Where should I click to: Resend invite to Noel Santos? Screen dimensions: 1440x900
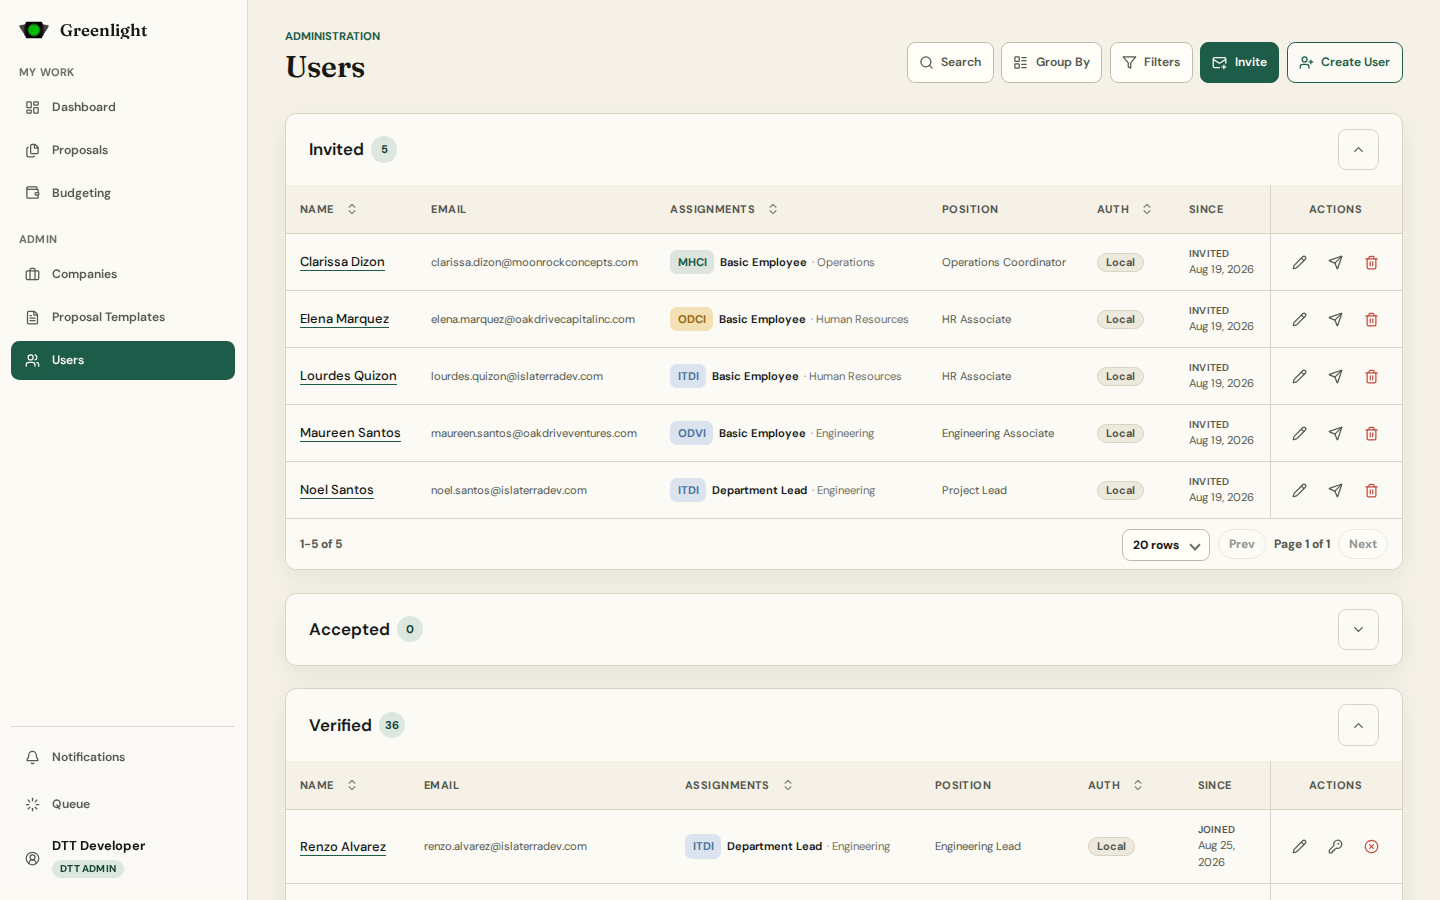tap(1335, 490)
